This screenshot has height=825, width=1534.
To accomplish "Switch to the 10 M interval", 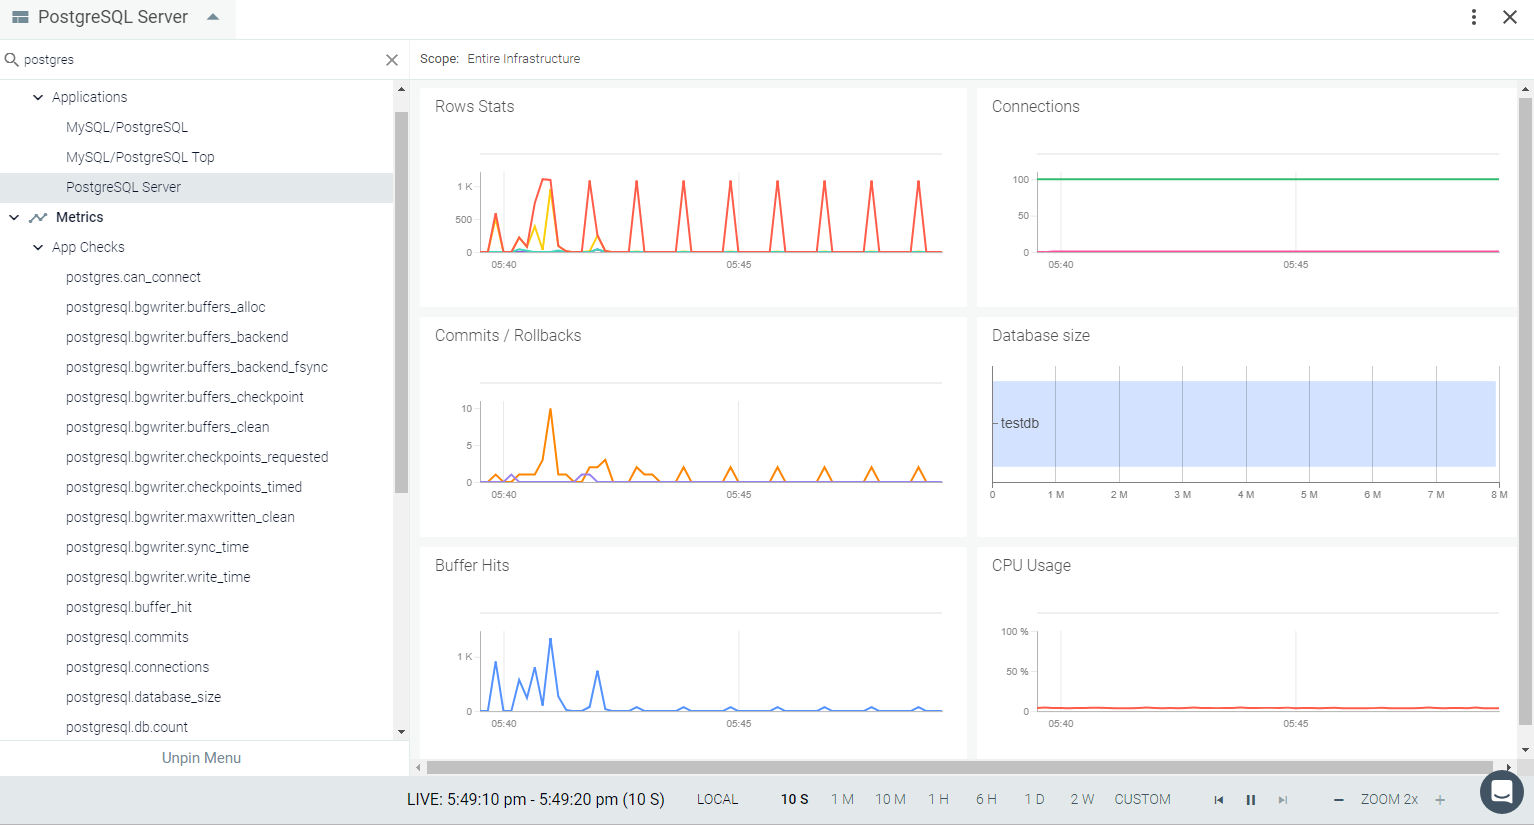I will click(x=890, y=800).
